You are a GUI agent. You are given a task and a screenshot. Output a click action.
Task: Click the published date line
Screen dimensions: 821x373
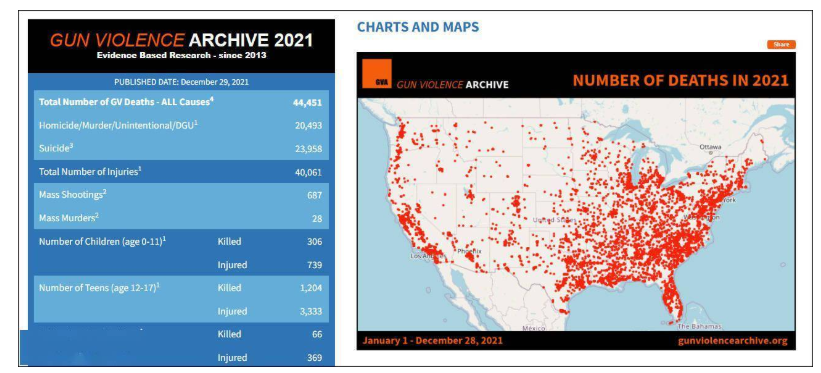pyautogui.click(x=181, y=82)
